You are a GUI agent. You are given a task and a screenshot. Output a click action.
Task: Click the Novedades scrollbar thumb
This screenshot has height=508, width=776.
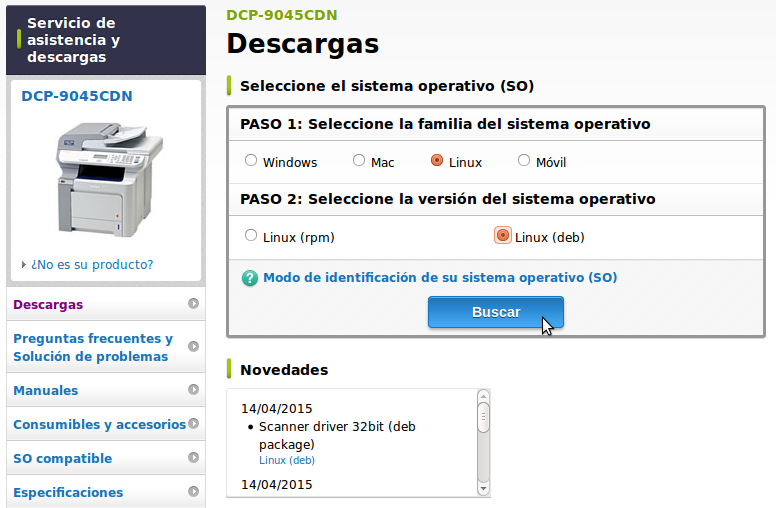[x=484, y=417]
